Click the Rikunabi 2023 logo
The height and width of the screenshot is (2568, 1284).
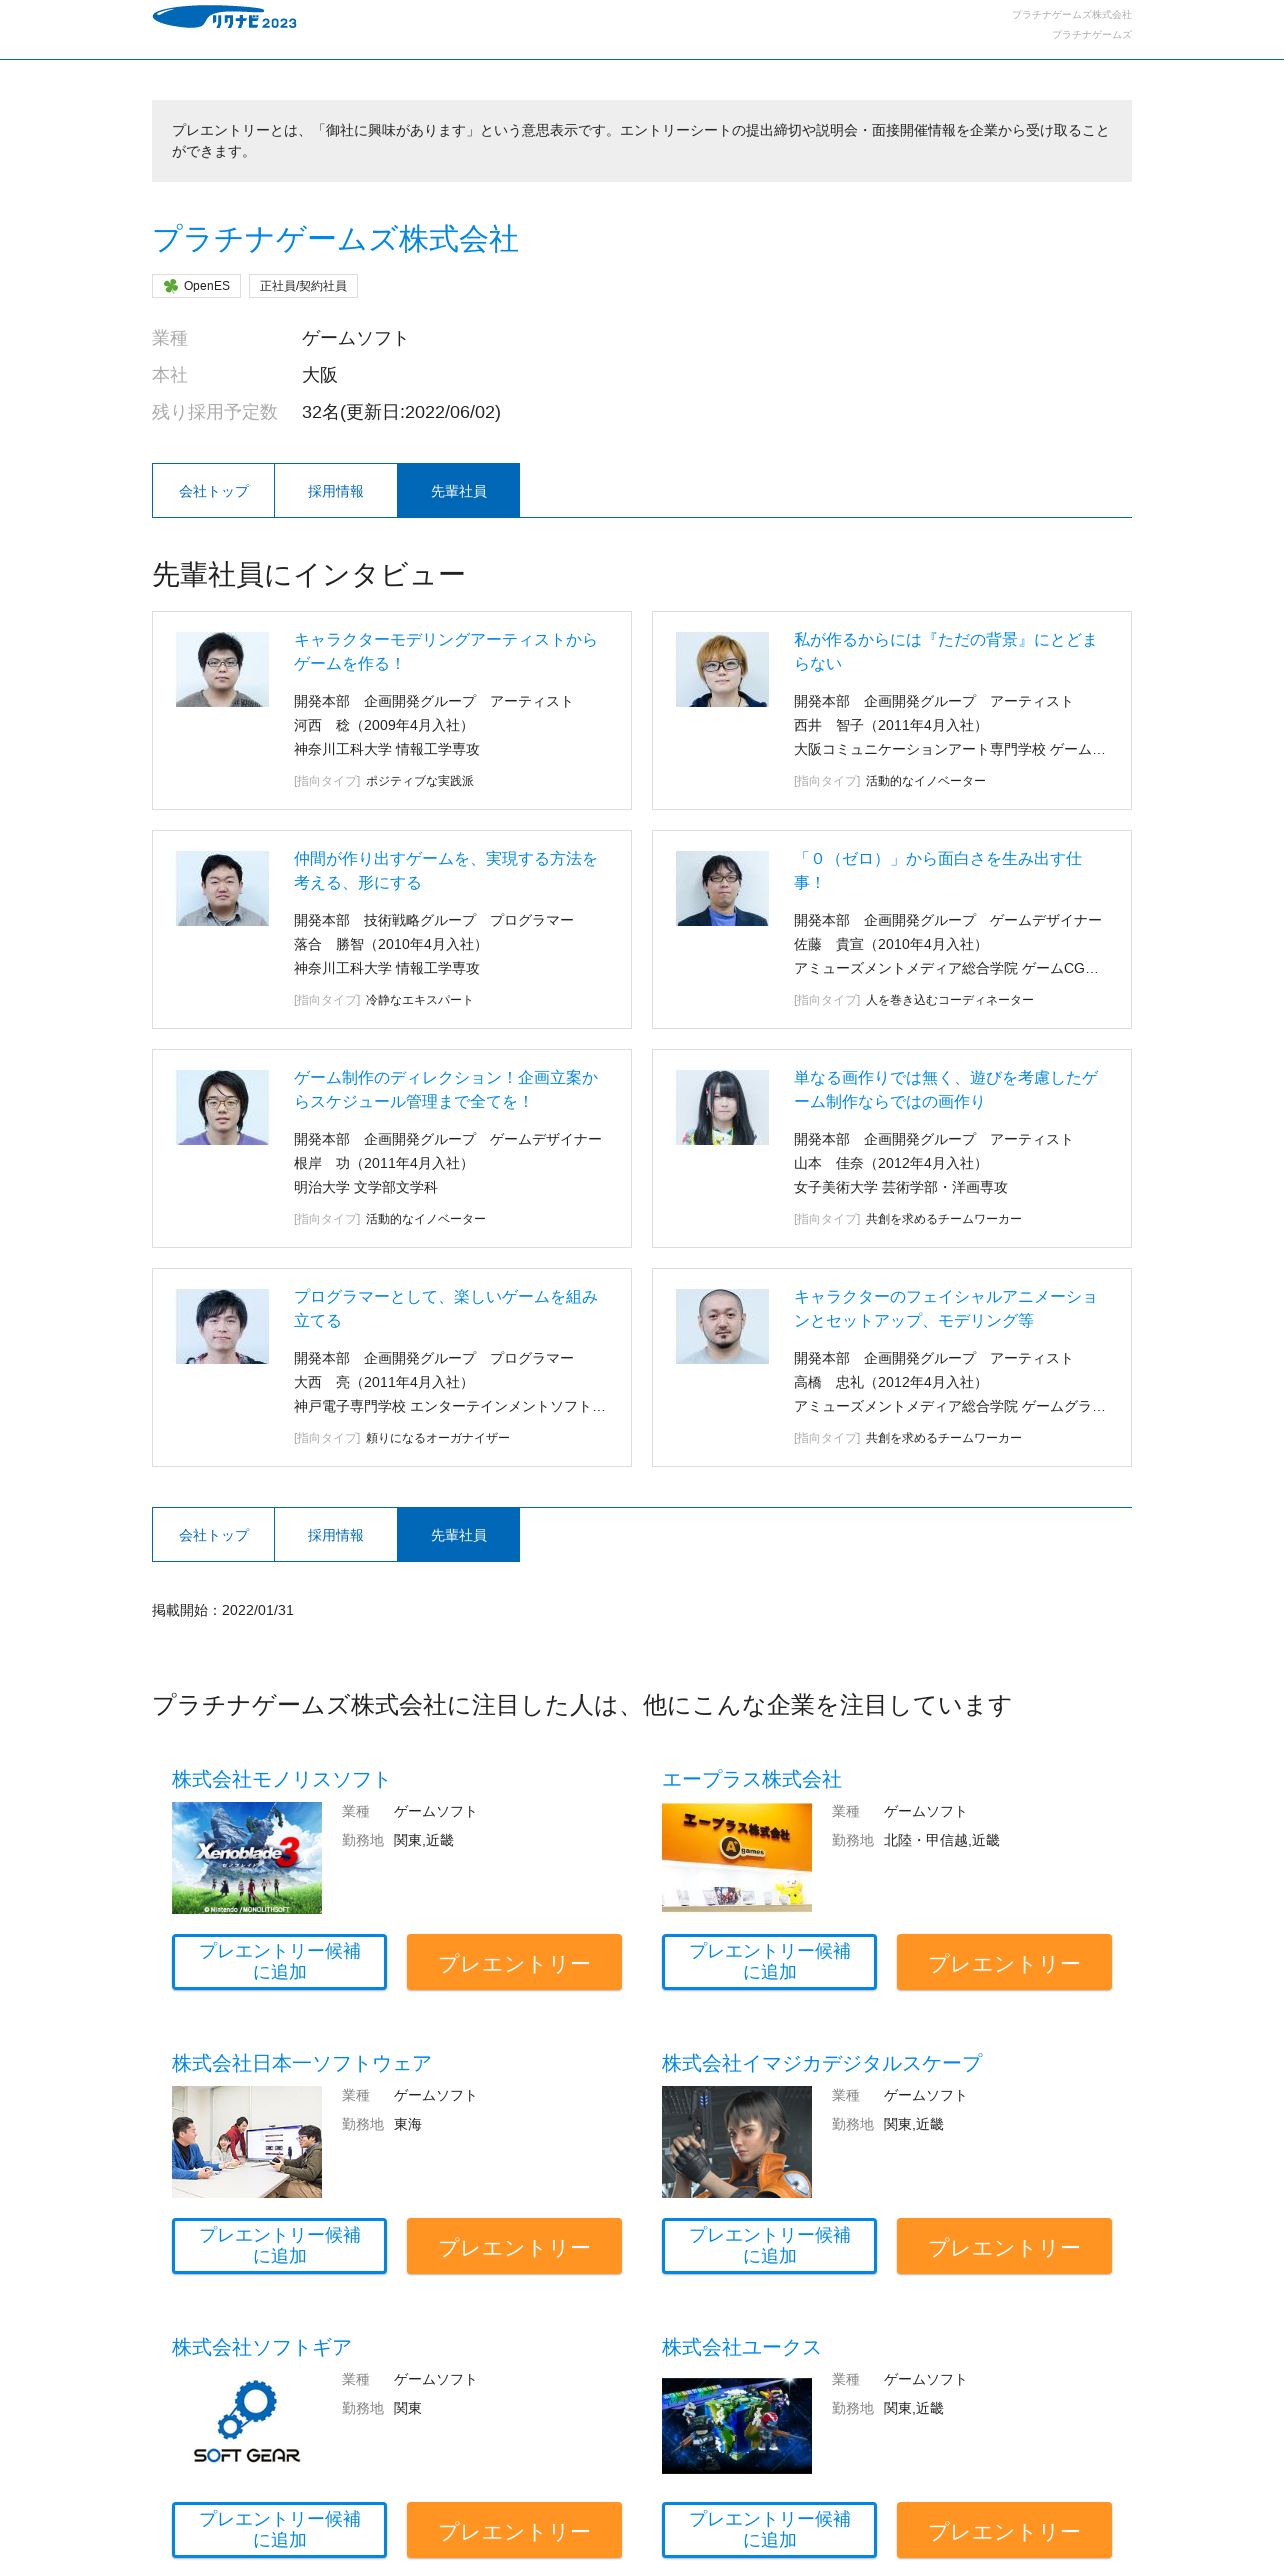tap(225, 18)
